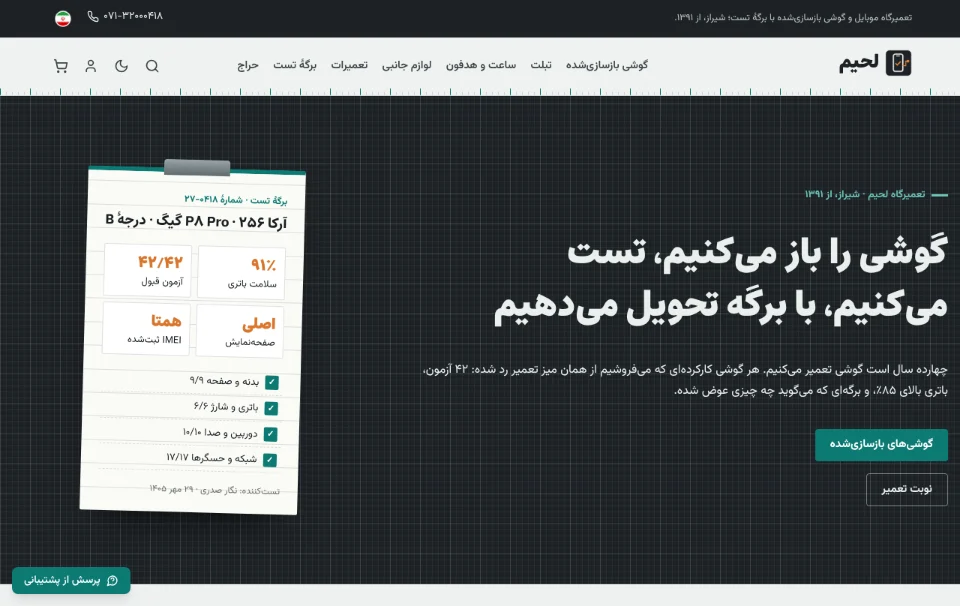This screenshot has height=606, width=960.
Task: Click the تست‌کننده: نگار صدری footer text
Action: pos(214,490)
